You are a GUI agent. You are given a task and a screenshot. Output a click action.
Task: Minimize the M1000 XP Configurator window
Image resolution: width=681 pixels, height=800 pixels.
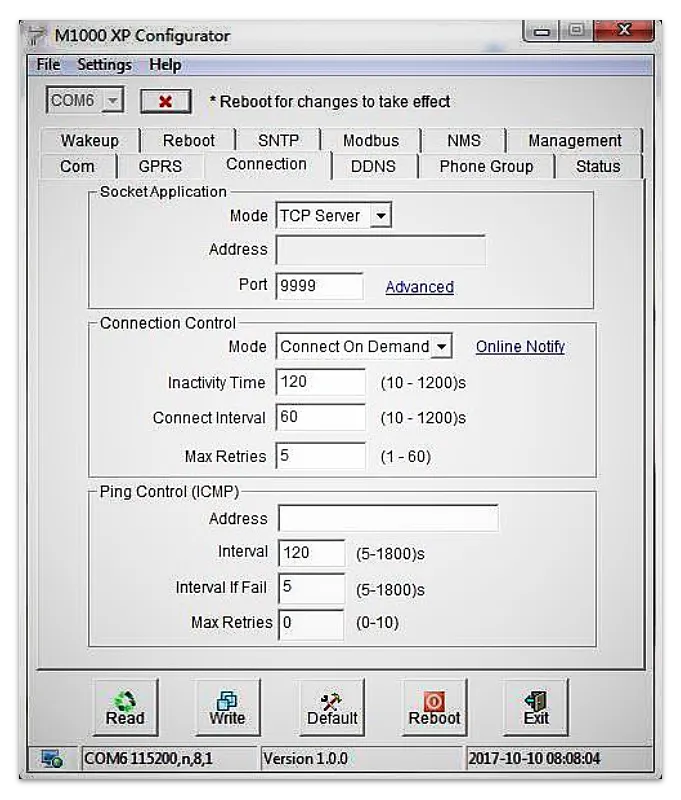(x=541, y=31)
